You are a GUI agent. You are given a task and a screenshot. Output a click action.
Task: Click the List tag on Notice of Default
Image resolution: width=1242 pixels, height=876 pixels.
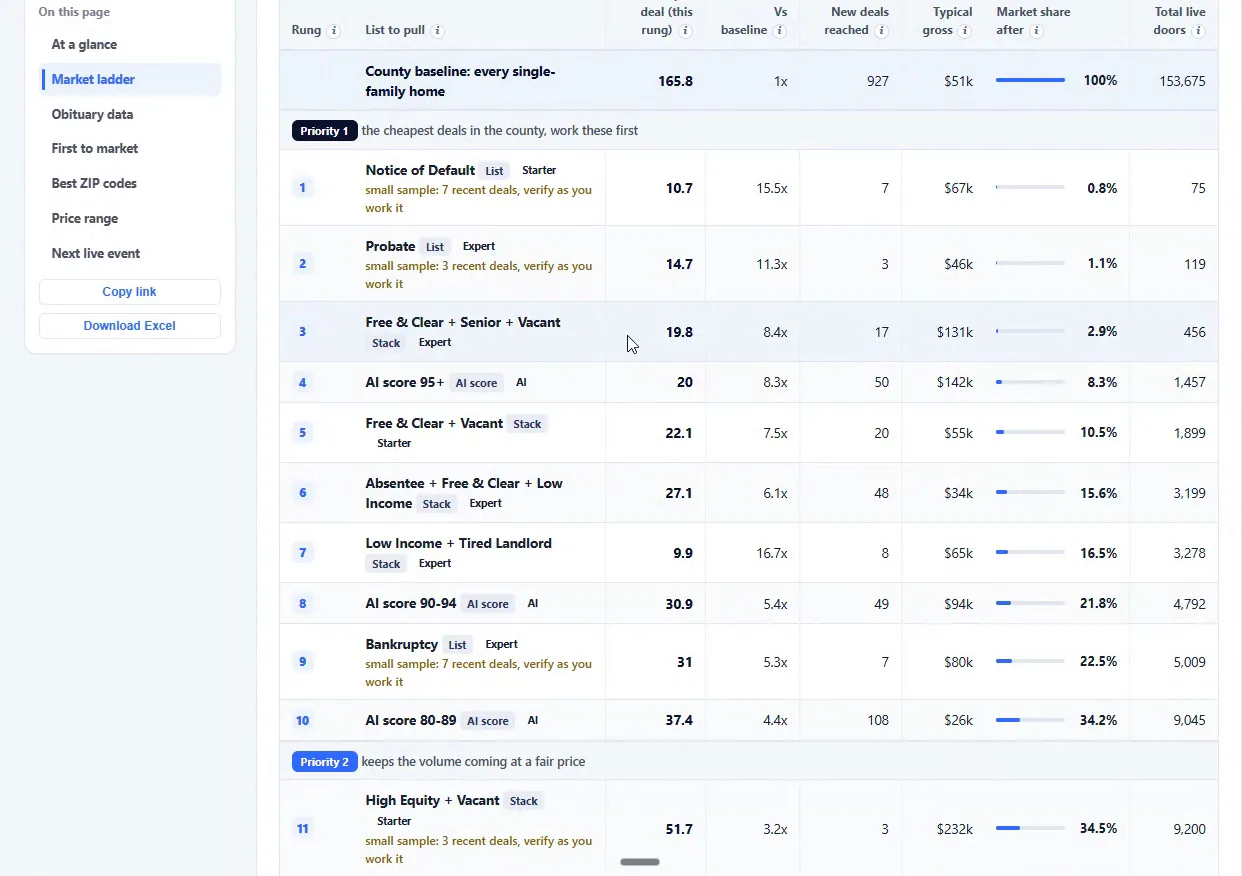[494, 171]
